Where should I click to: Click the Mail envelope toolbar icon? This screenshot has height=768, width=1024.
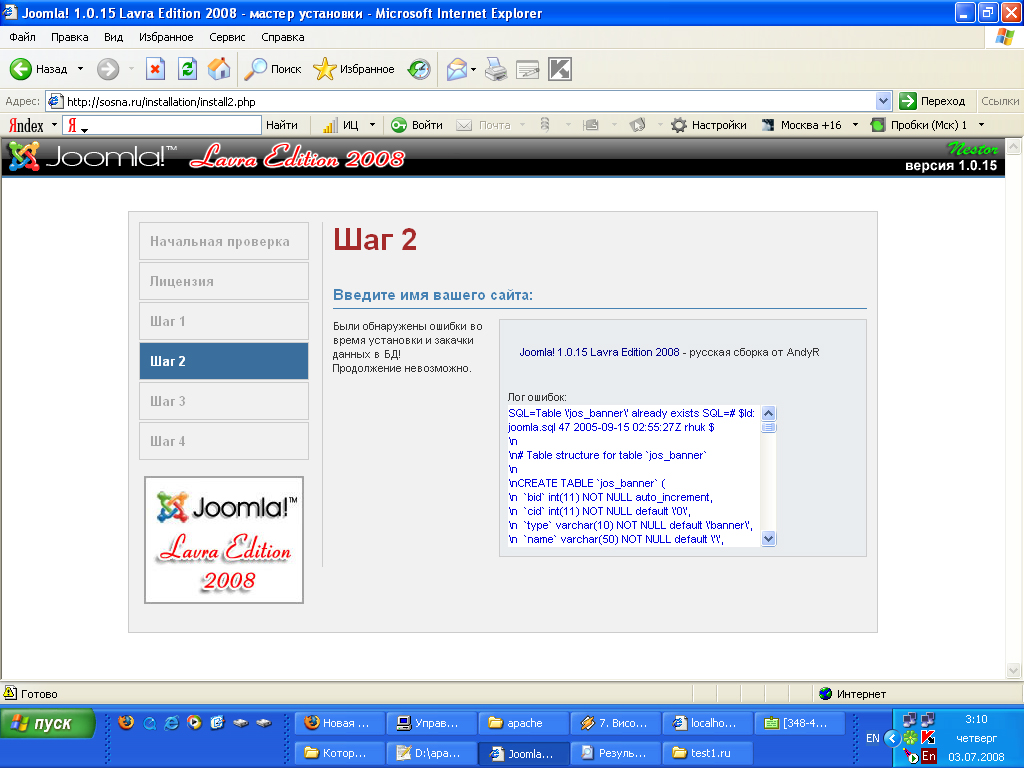456,69
